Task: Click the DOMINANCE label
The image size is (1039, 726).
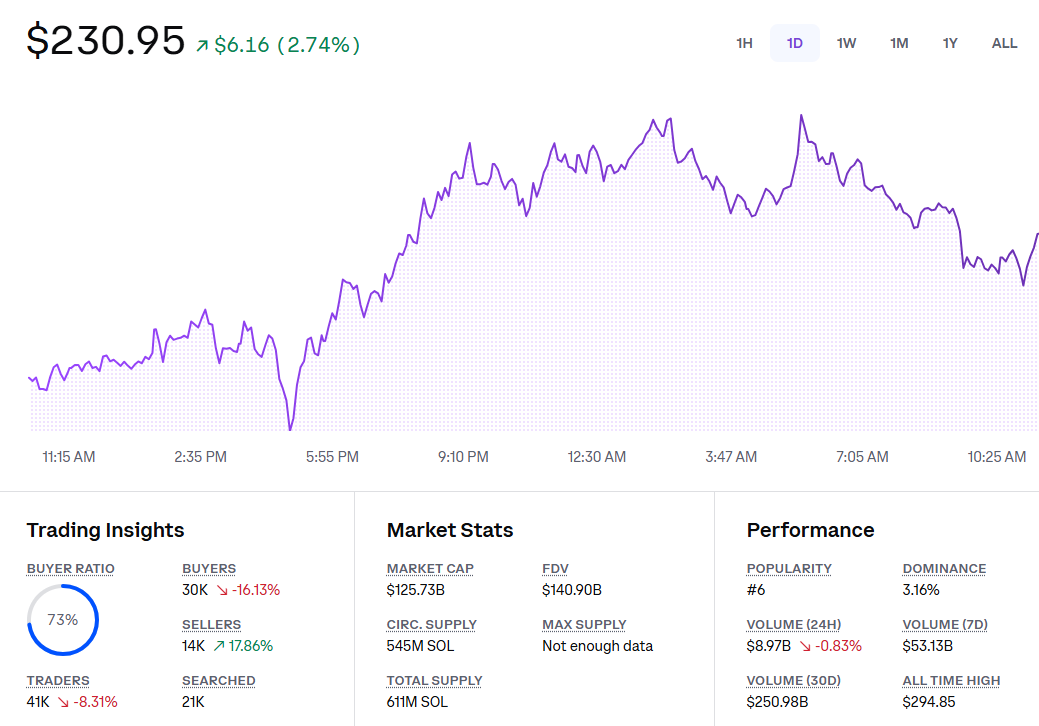Action: point(944,568)
